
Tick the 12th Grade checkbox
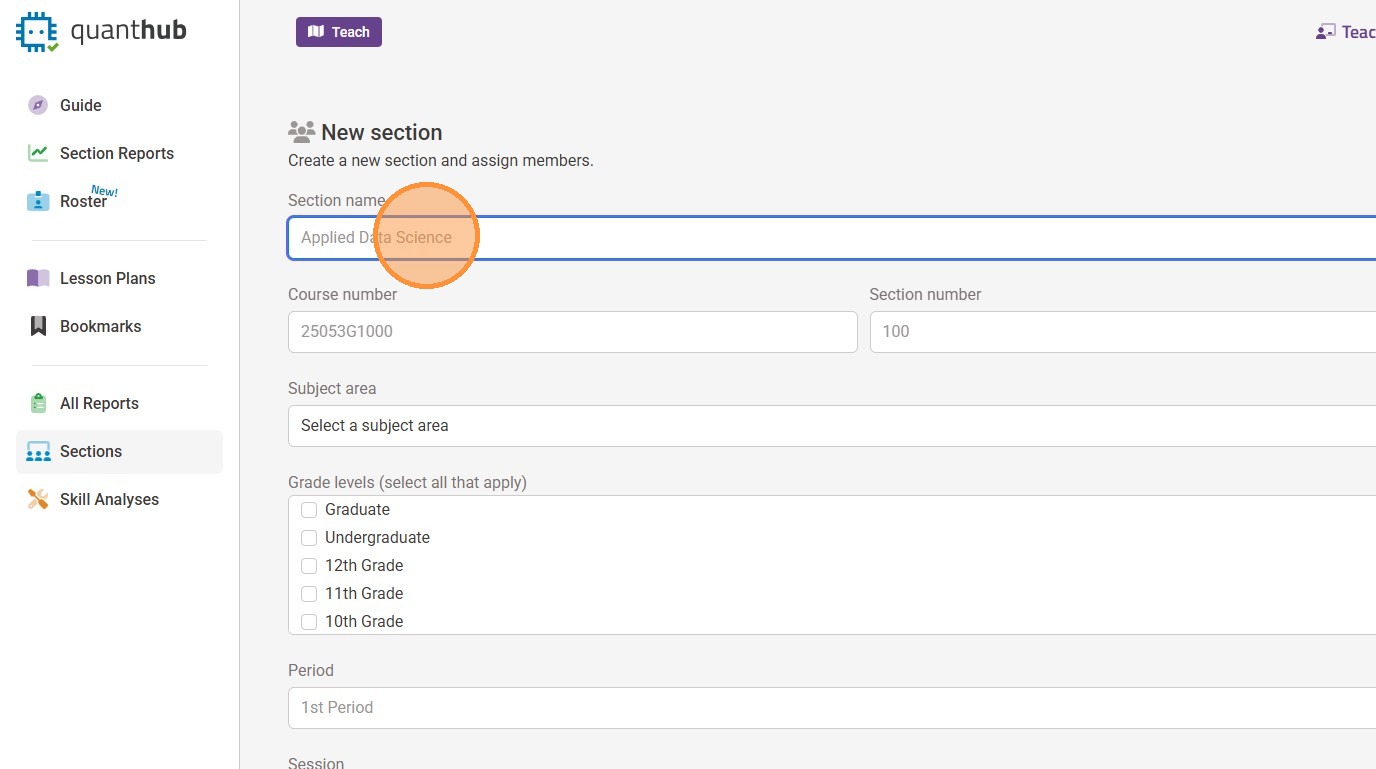[x=309, y=566]
